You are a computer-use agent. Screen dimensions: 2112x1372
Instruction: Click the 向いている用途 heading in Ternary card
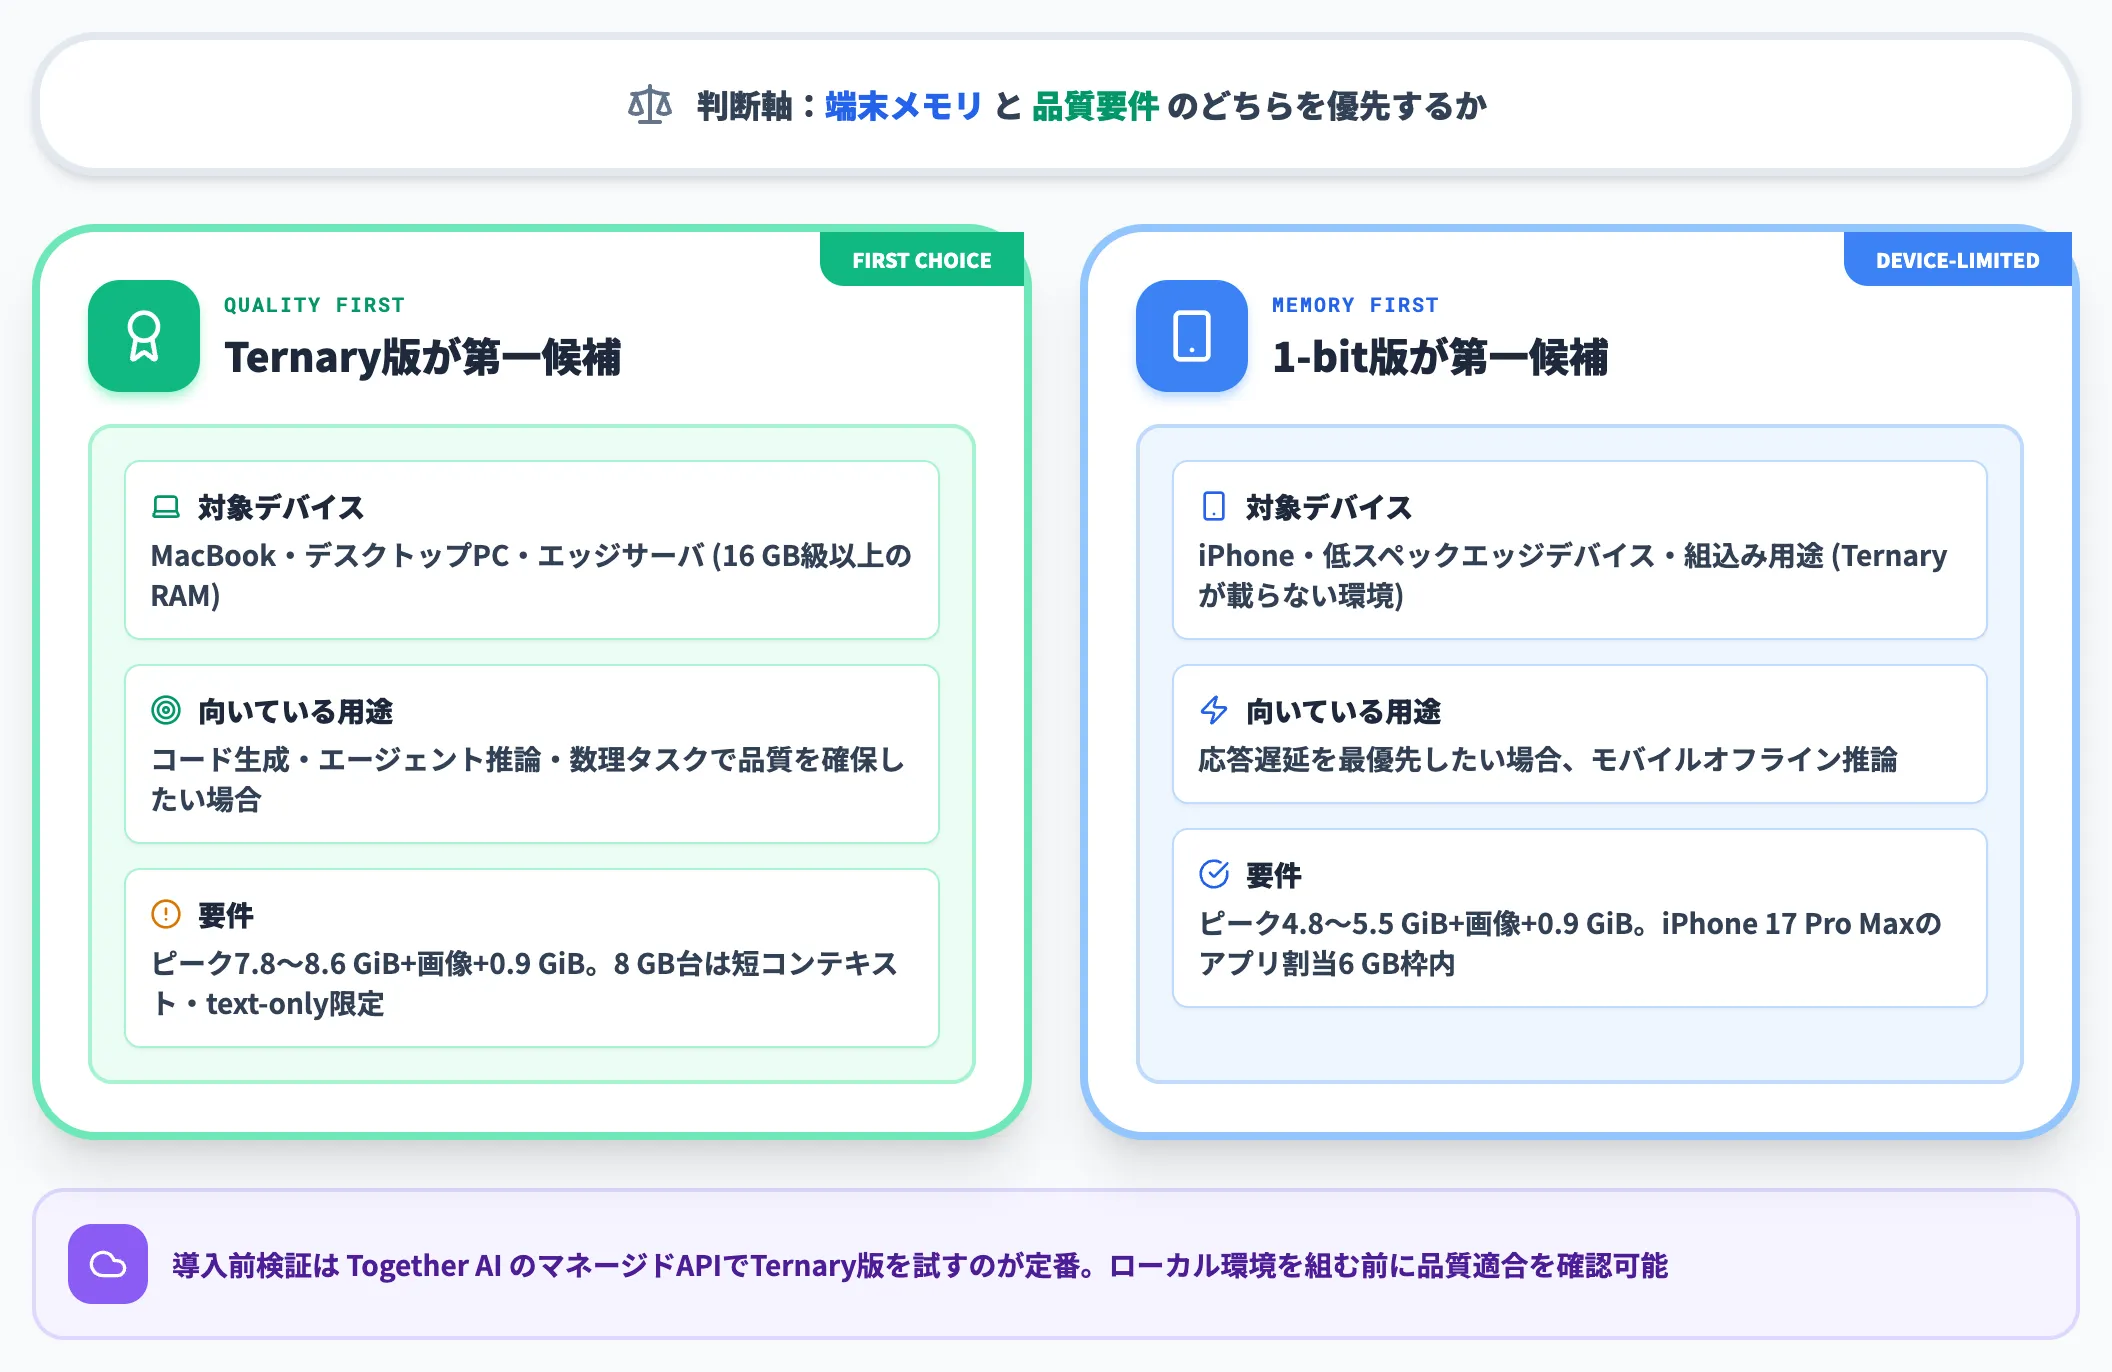(295, 711)
